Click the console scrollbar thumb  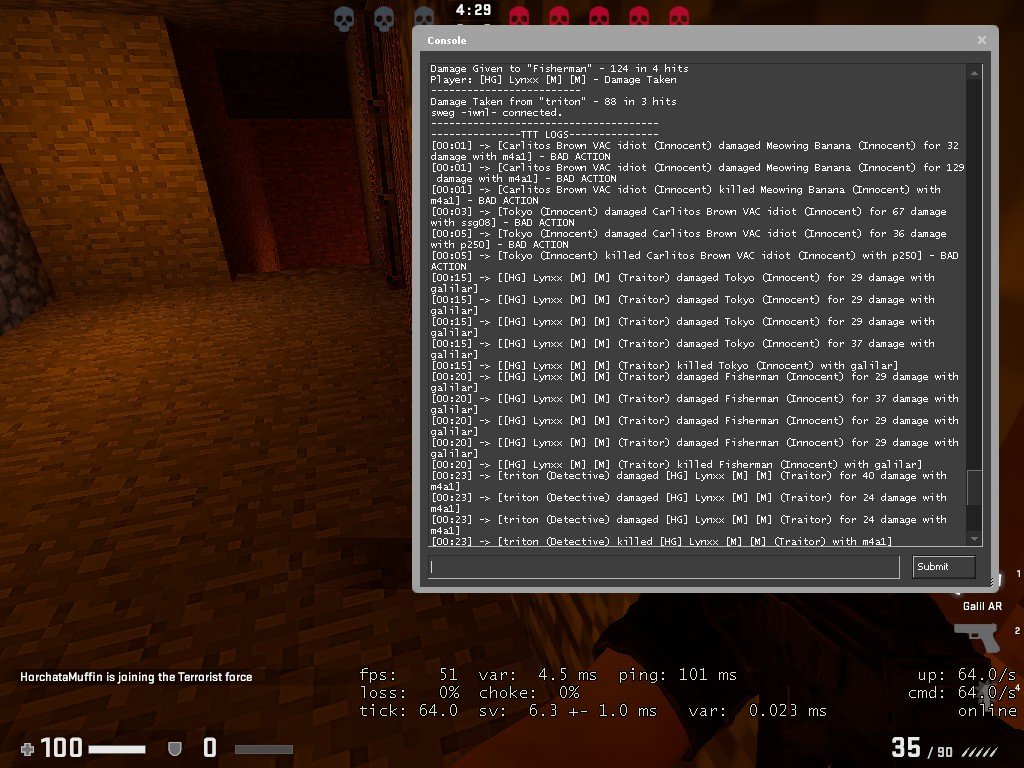click(x=974, y=488)
